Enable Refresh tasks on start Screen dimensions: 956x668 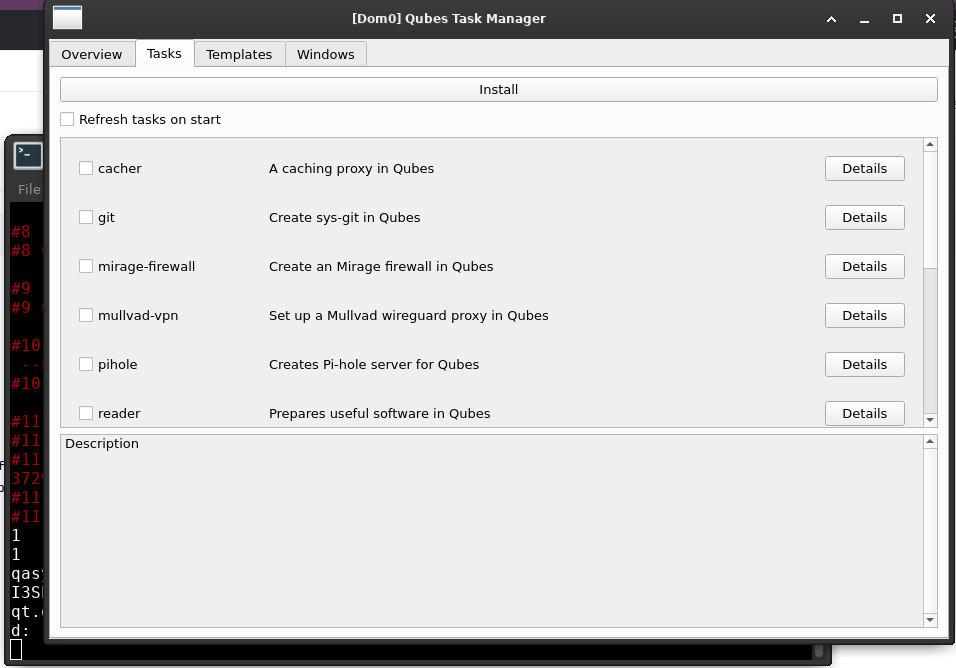pyautogui.click(x=67, y=118)
